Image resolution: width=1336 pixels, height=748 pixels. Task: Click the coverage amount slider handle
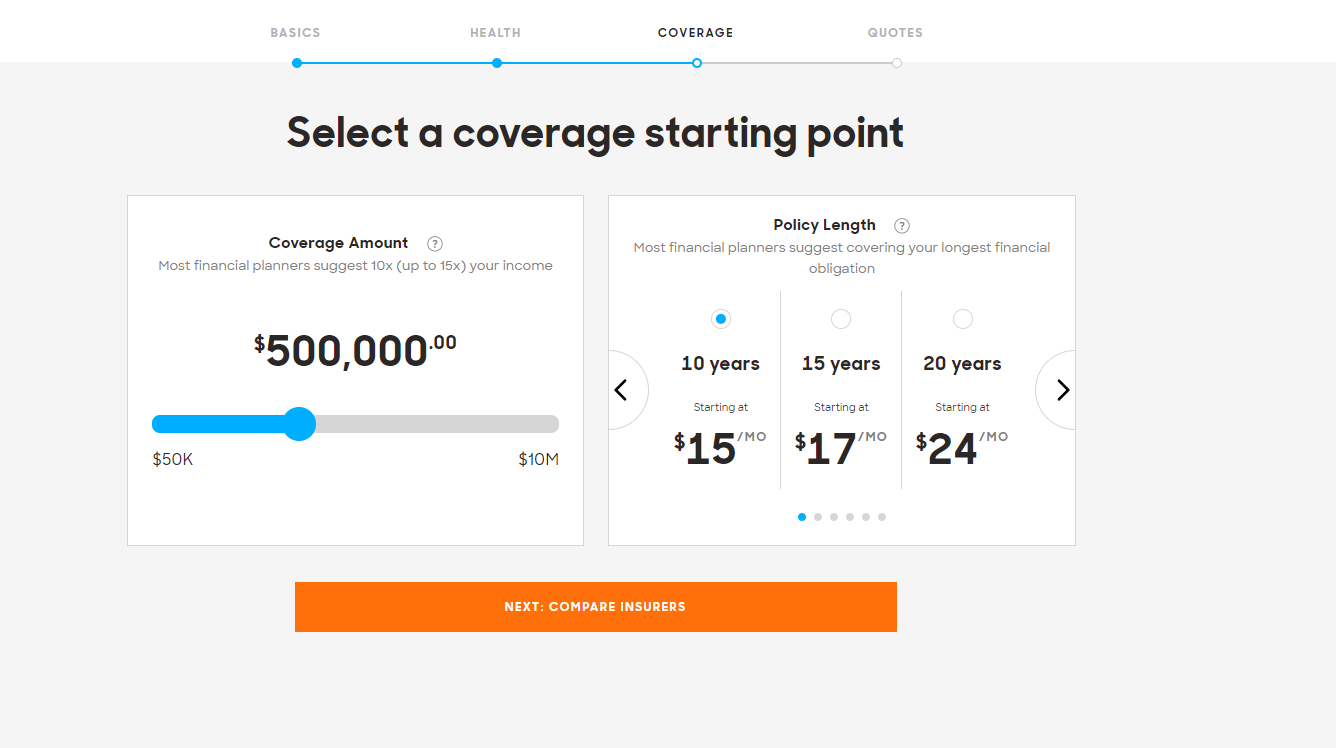[299, 424]
